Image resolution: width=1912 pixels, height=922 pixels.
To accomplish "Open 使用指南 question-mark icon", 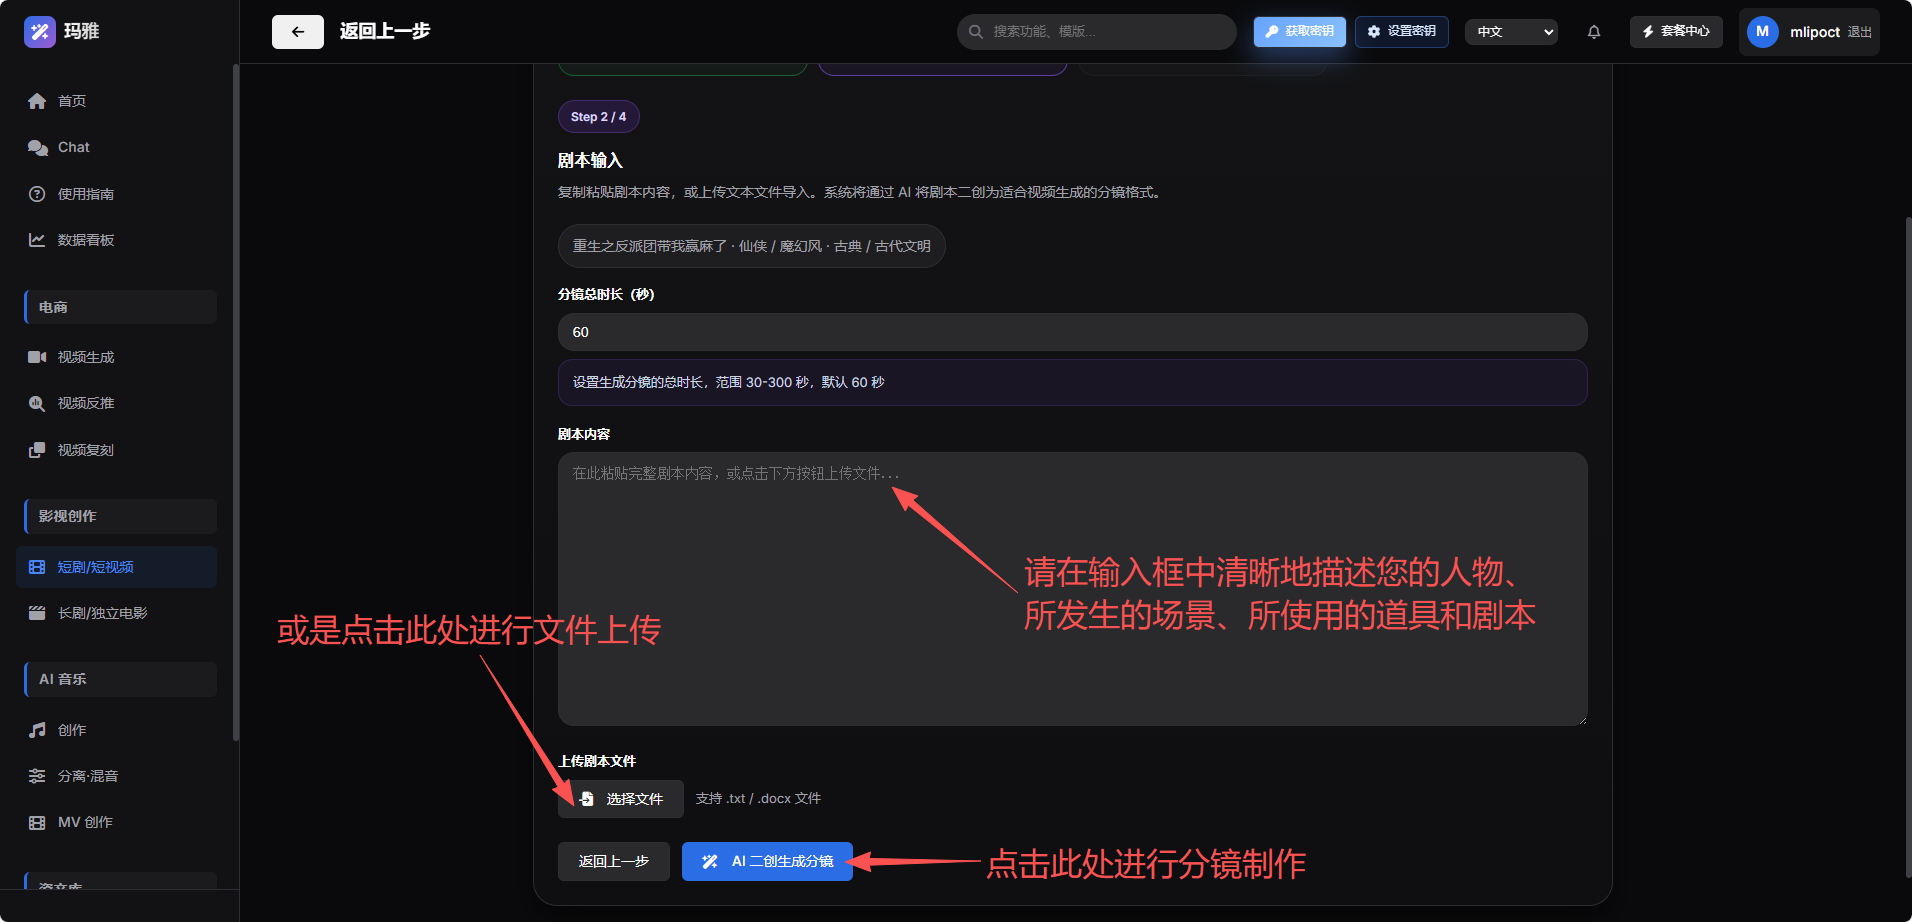I will click(37, 194).
